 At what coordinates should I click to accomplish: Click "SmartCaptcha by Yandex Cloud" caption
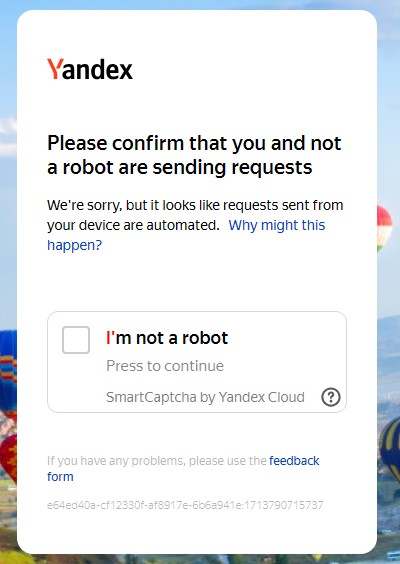pyautogui.click(x=205, y=397)
